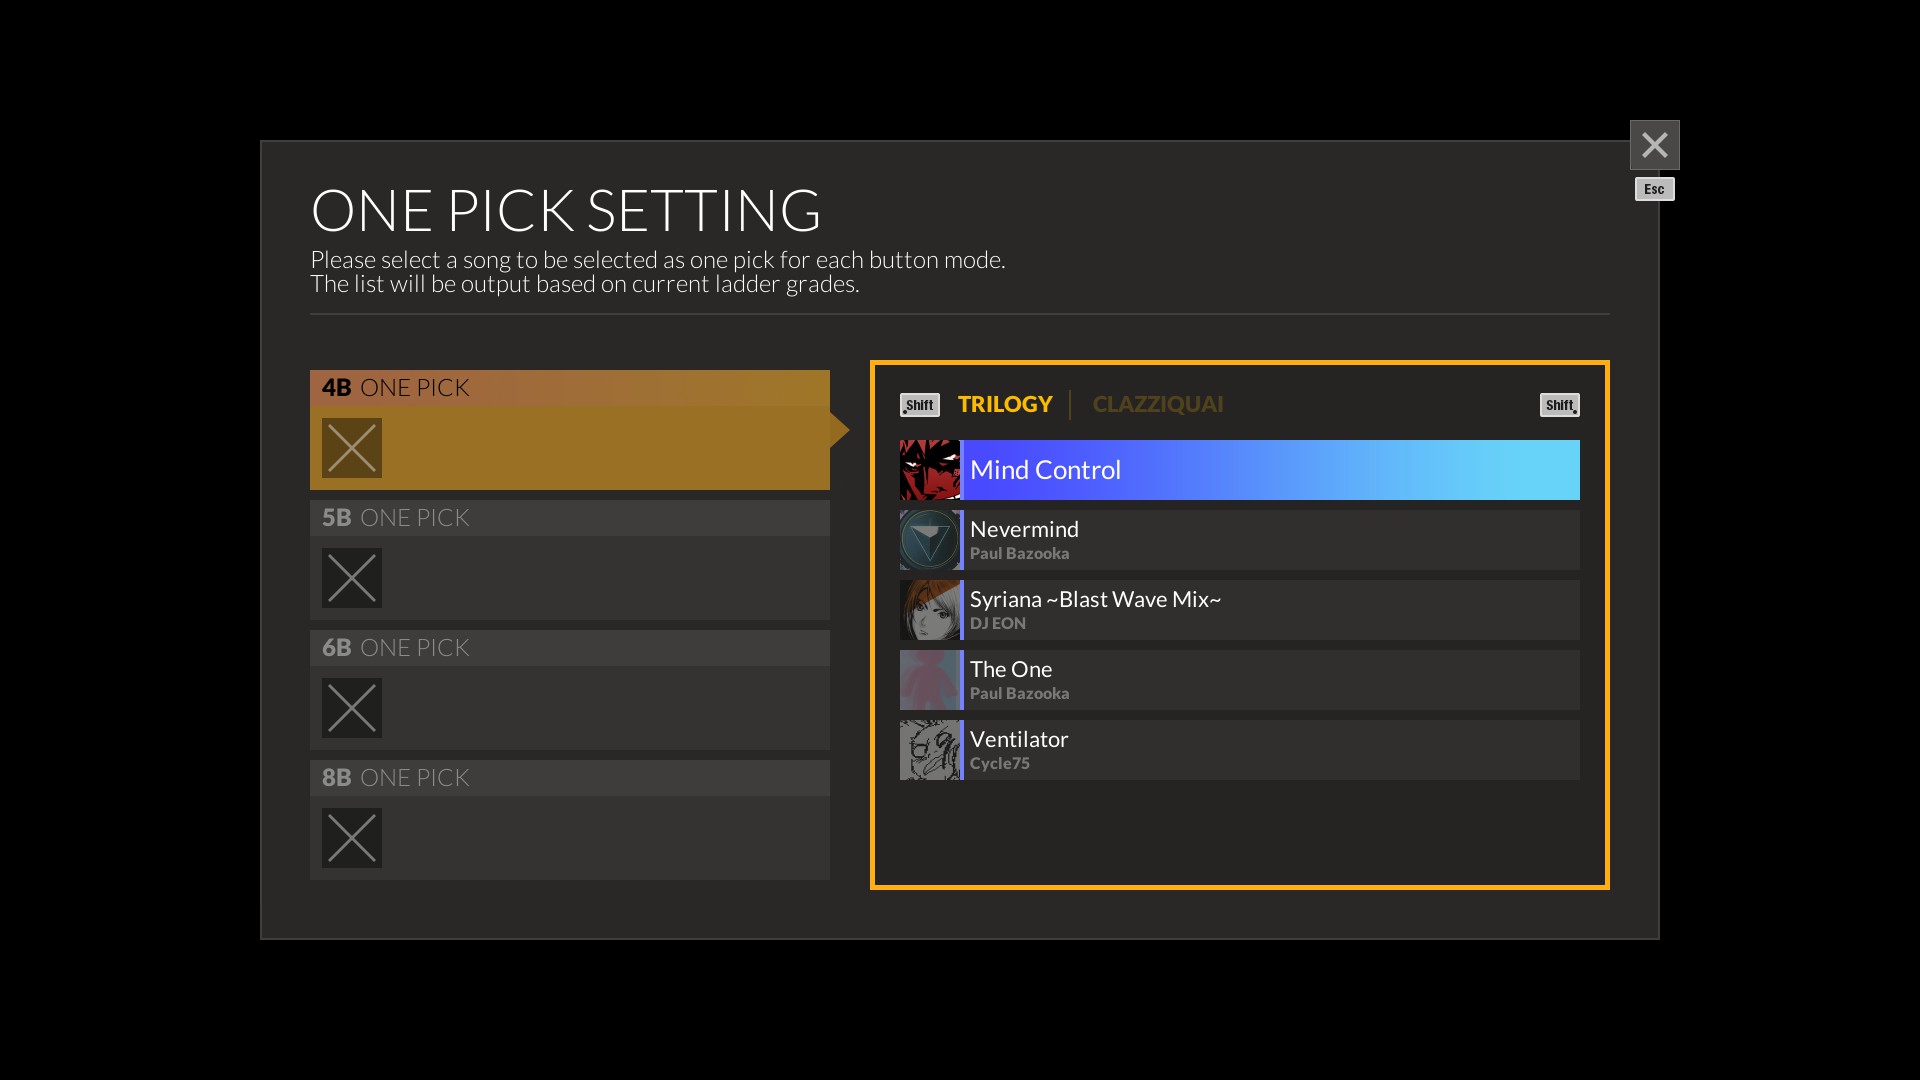Click the empty 4B one pick slot icon
Image resolution: width=1920 pixels, height=1080 pixels.
click(x=351, y=448)
